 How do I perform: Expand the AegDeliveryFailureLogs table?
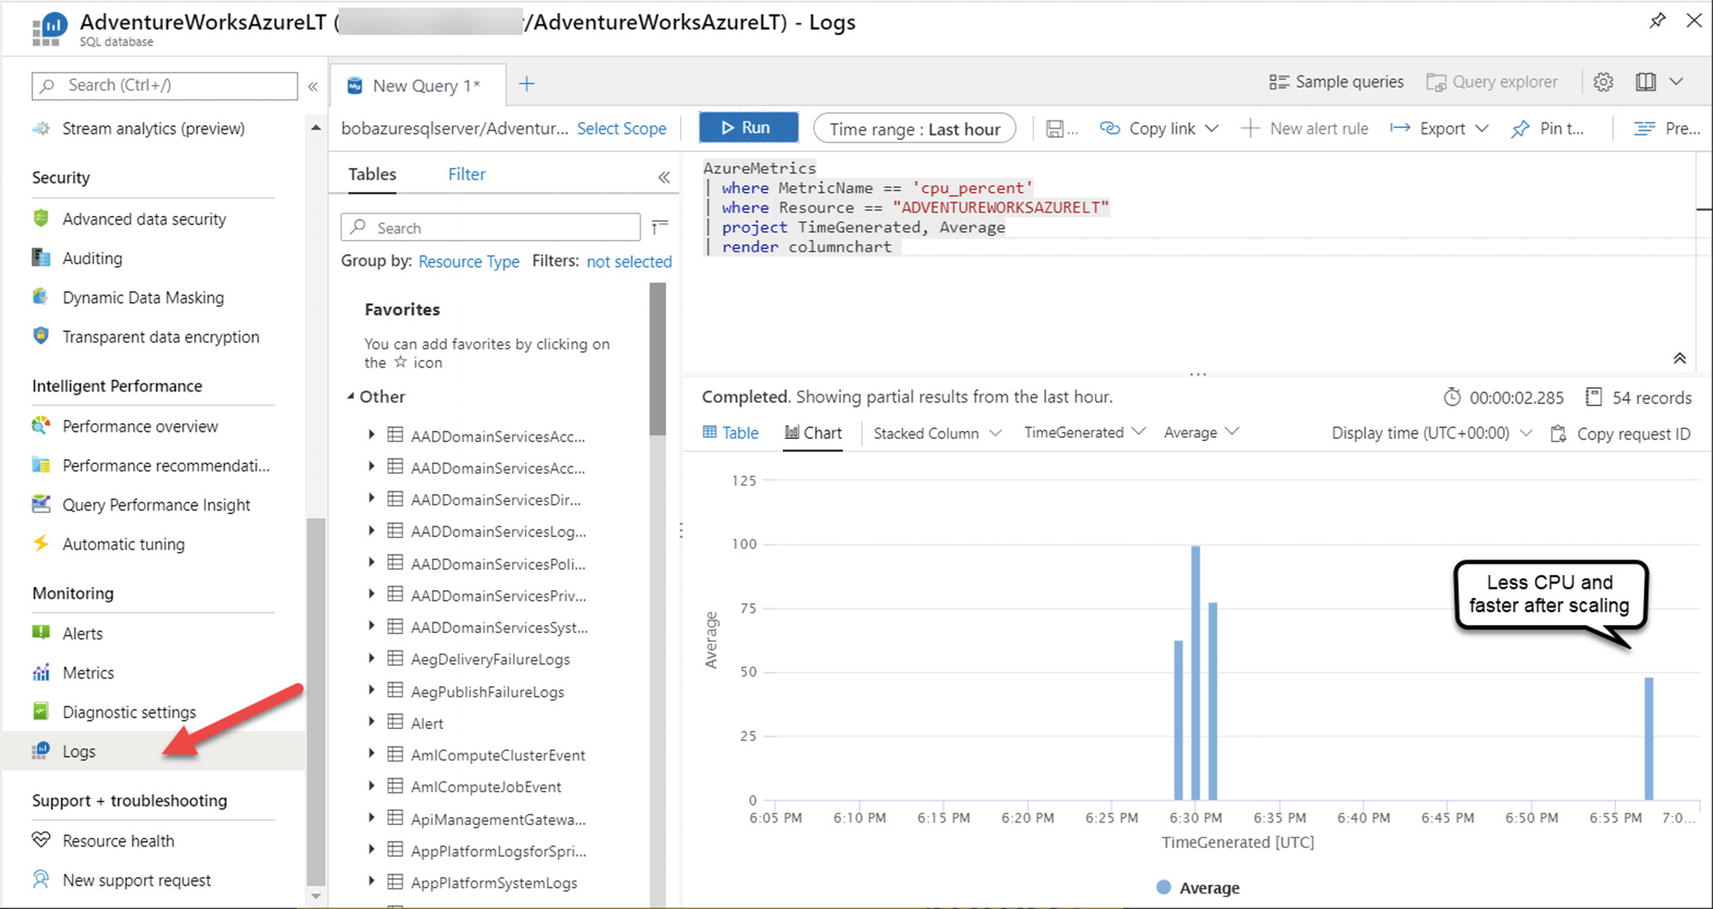tap(371, 658)
